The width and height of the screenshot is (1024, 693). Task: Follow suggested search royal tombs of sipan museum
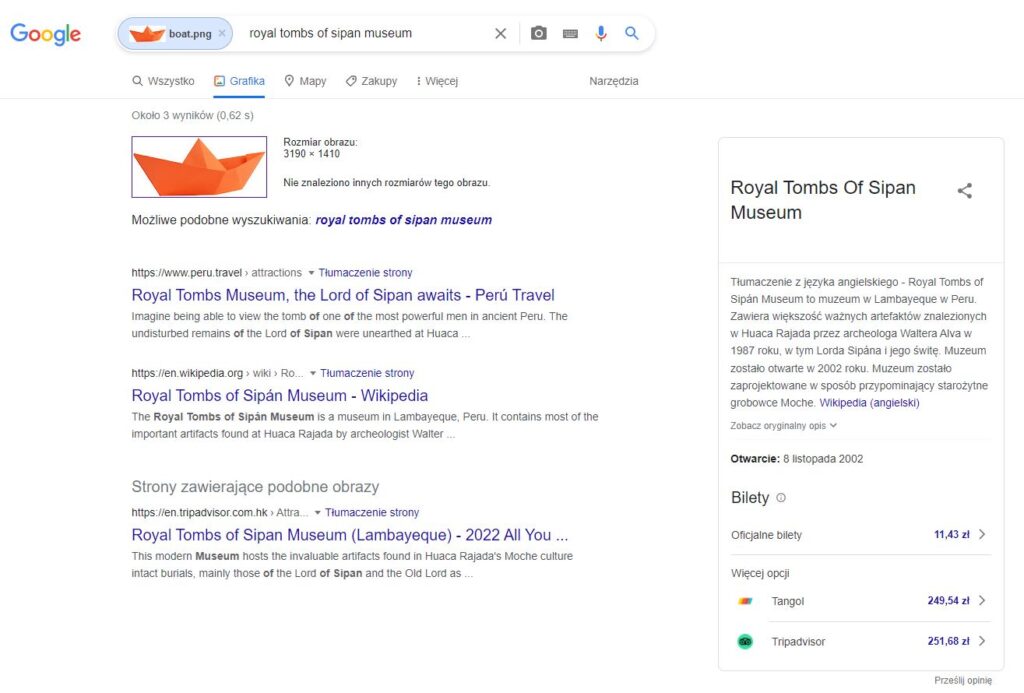(404, 220)
